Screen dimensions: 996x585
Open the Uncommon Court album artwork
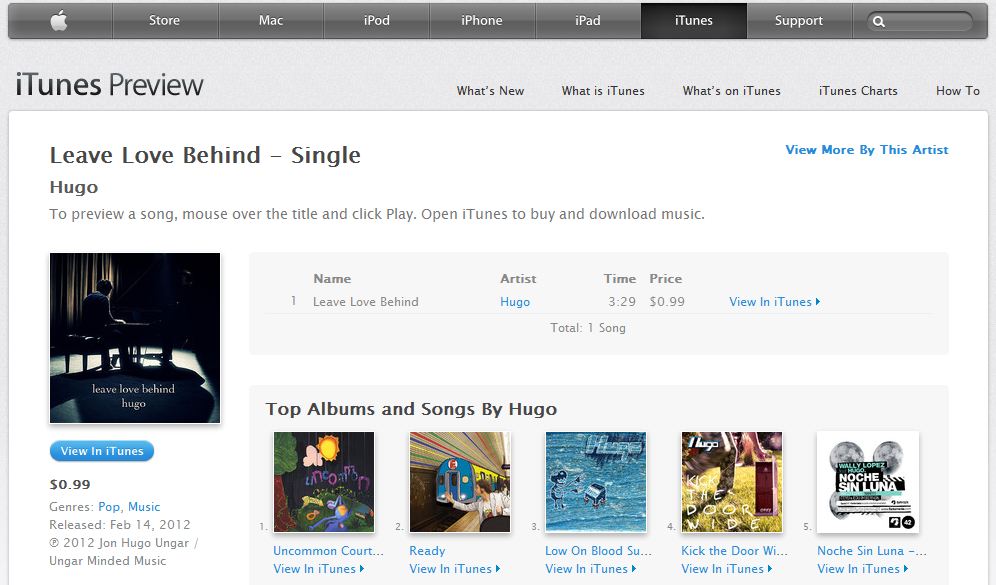pos(324,482)
